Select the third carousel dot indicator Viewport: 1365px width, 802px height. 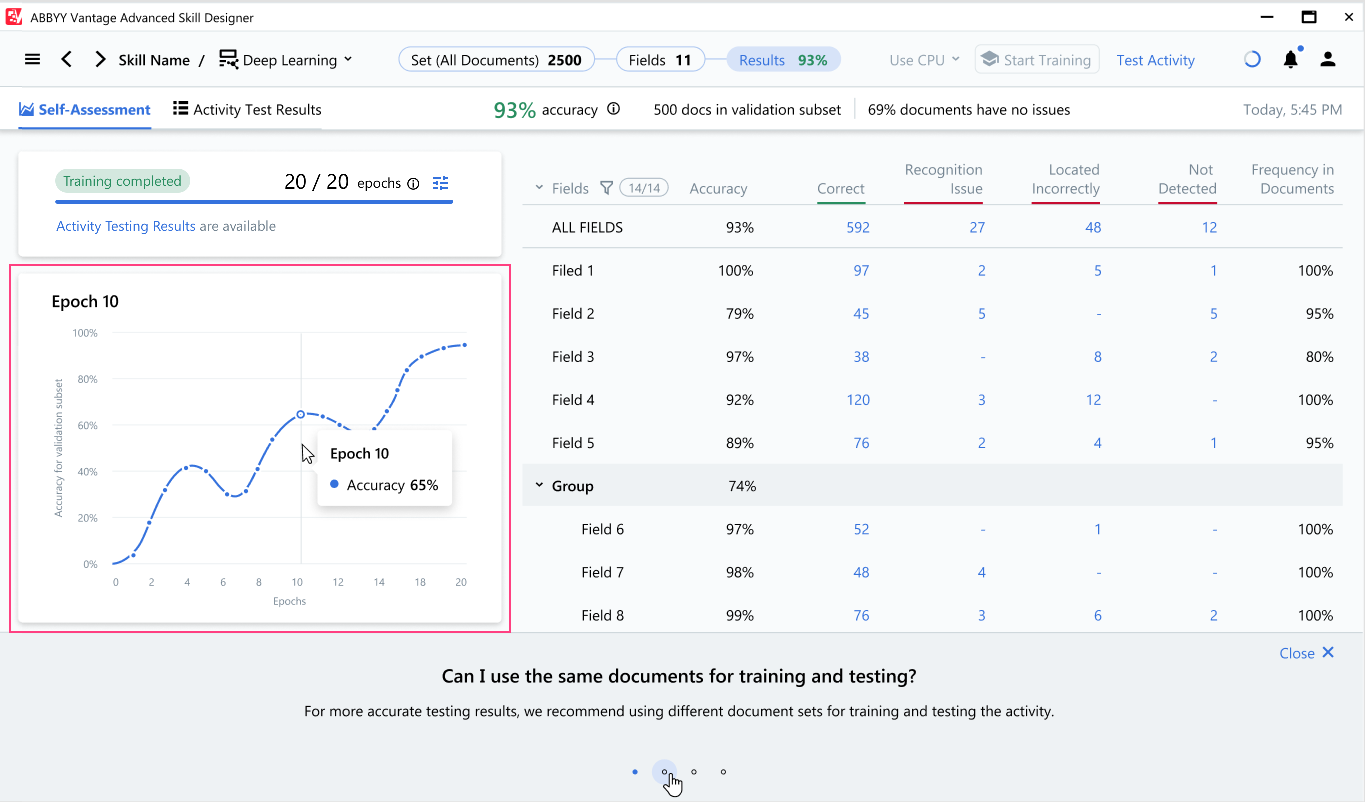694,771
